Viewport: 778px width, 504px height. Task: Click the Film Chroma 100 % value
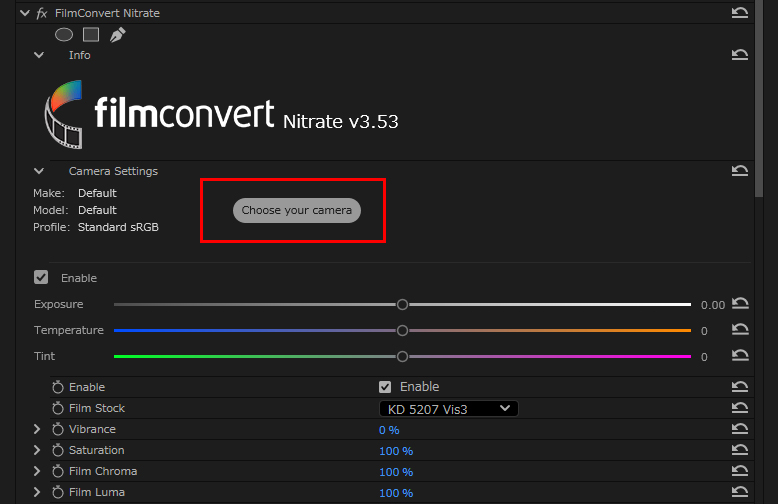tap(396, 472)
